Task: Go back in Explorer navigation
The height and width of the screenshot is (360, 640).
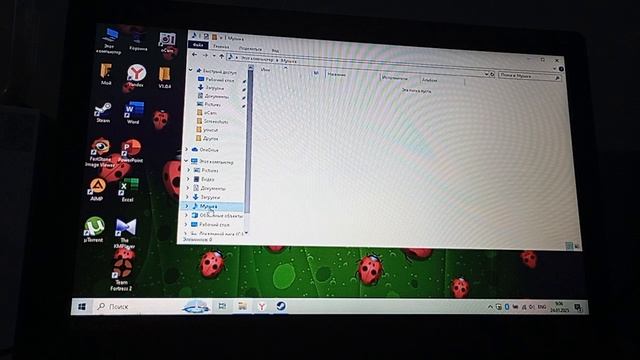Action: click(x=195, y=54)
